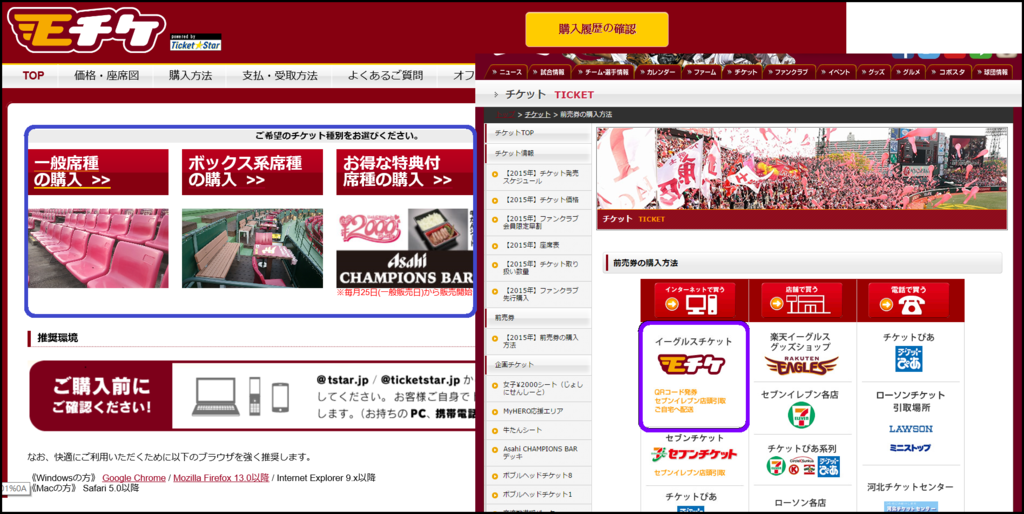
Task: Click the pink stadium seats photo thumbnail
Action: [98, 248]
